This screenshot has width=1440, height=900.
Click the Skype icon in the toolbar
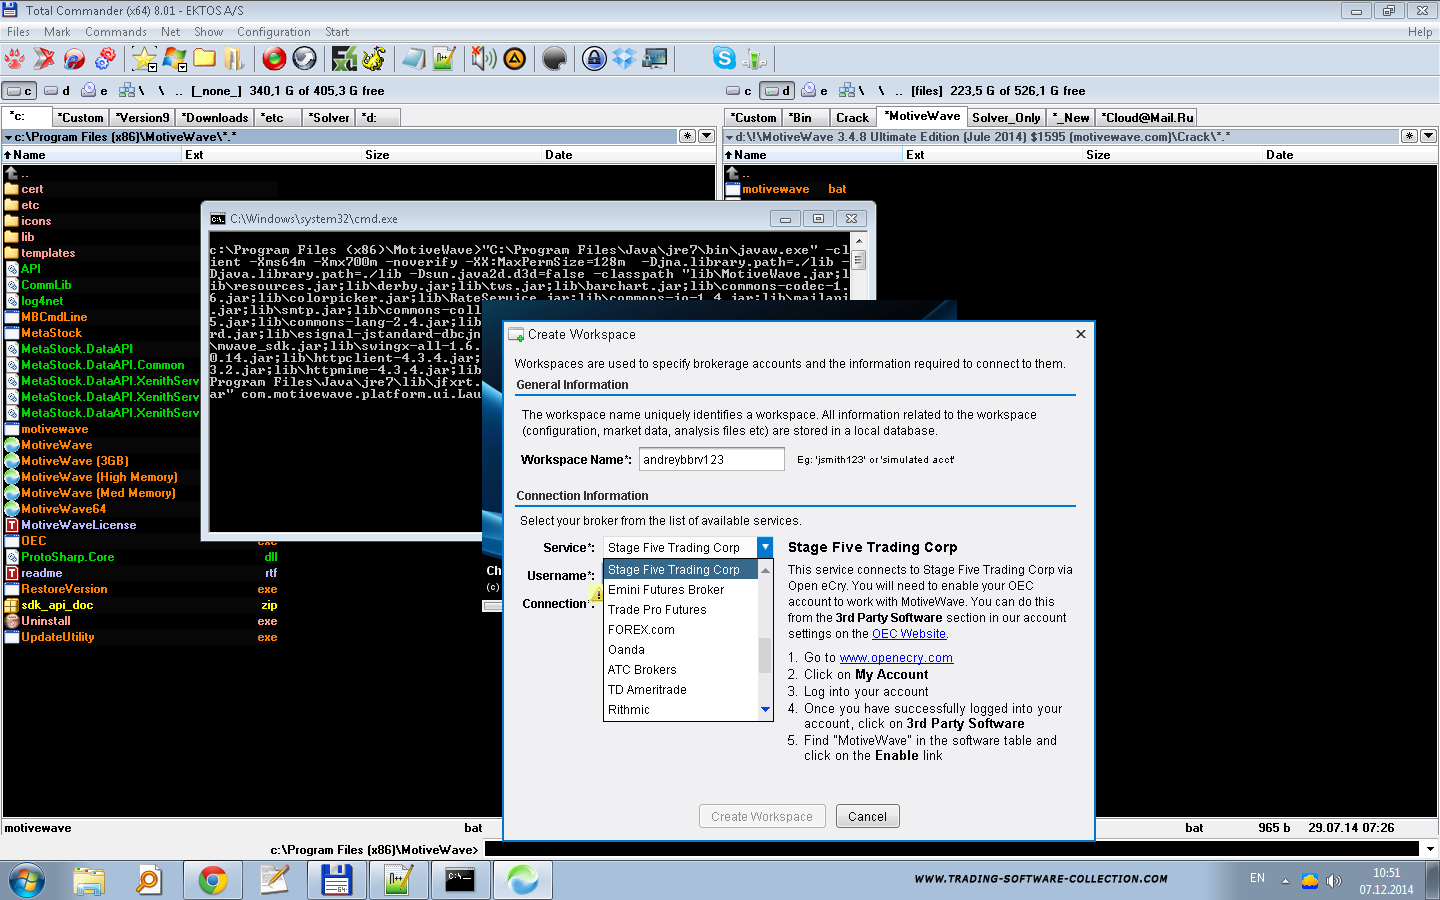click(x=724, y=59)
